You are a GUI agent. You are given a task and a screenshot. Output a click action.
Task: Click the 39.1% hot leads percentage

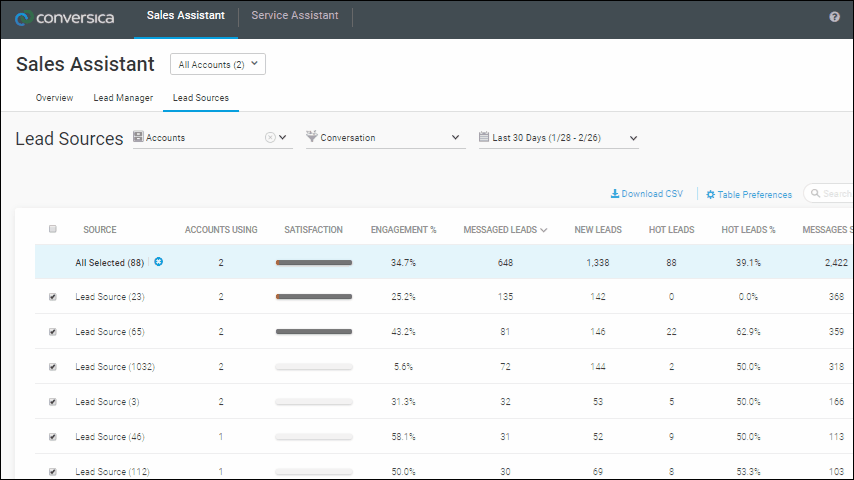[x=748, y=263]
